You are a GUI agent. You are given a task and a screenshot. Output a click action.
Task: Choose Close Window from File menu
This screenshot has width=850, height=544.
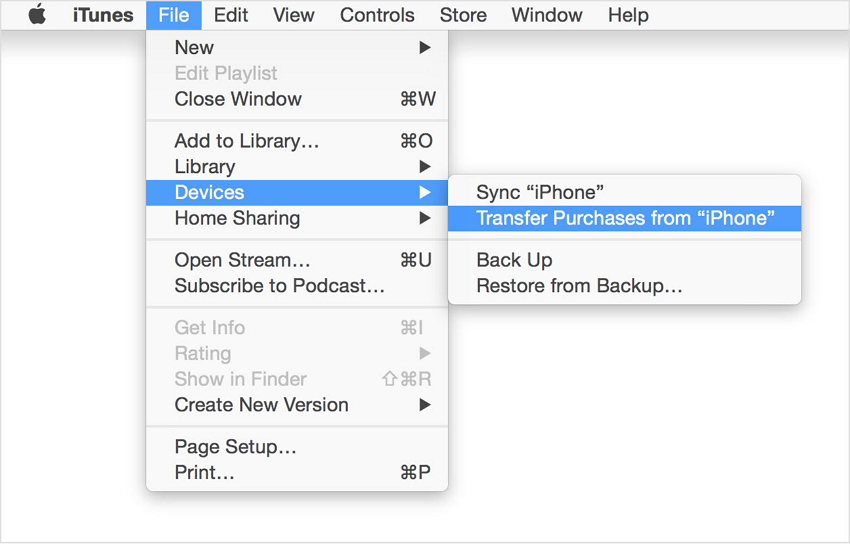[x=238, y=99]
